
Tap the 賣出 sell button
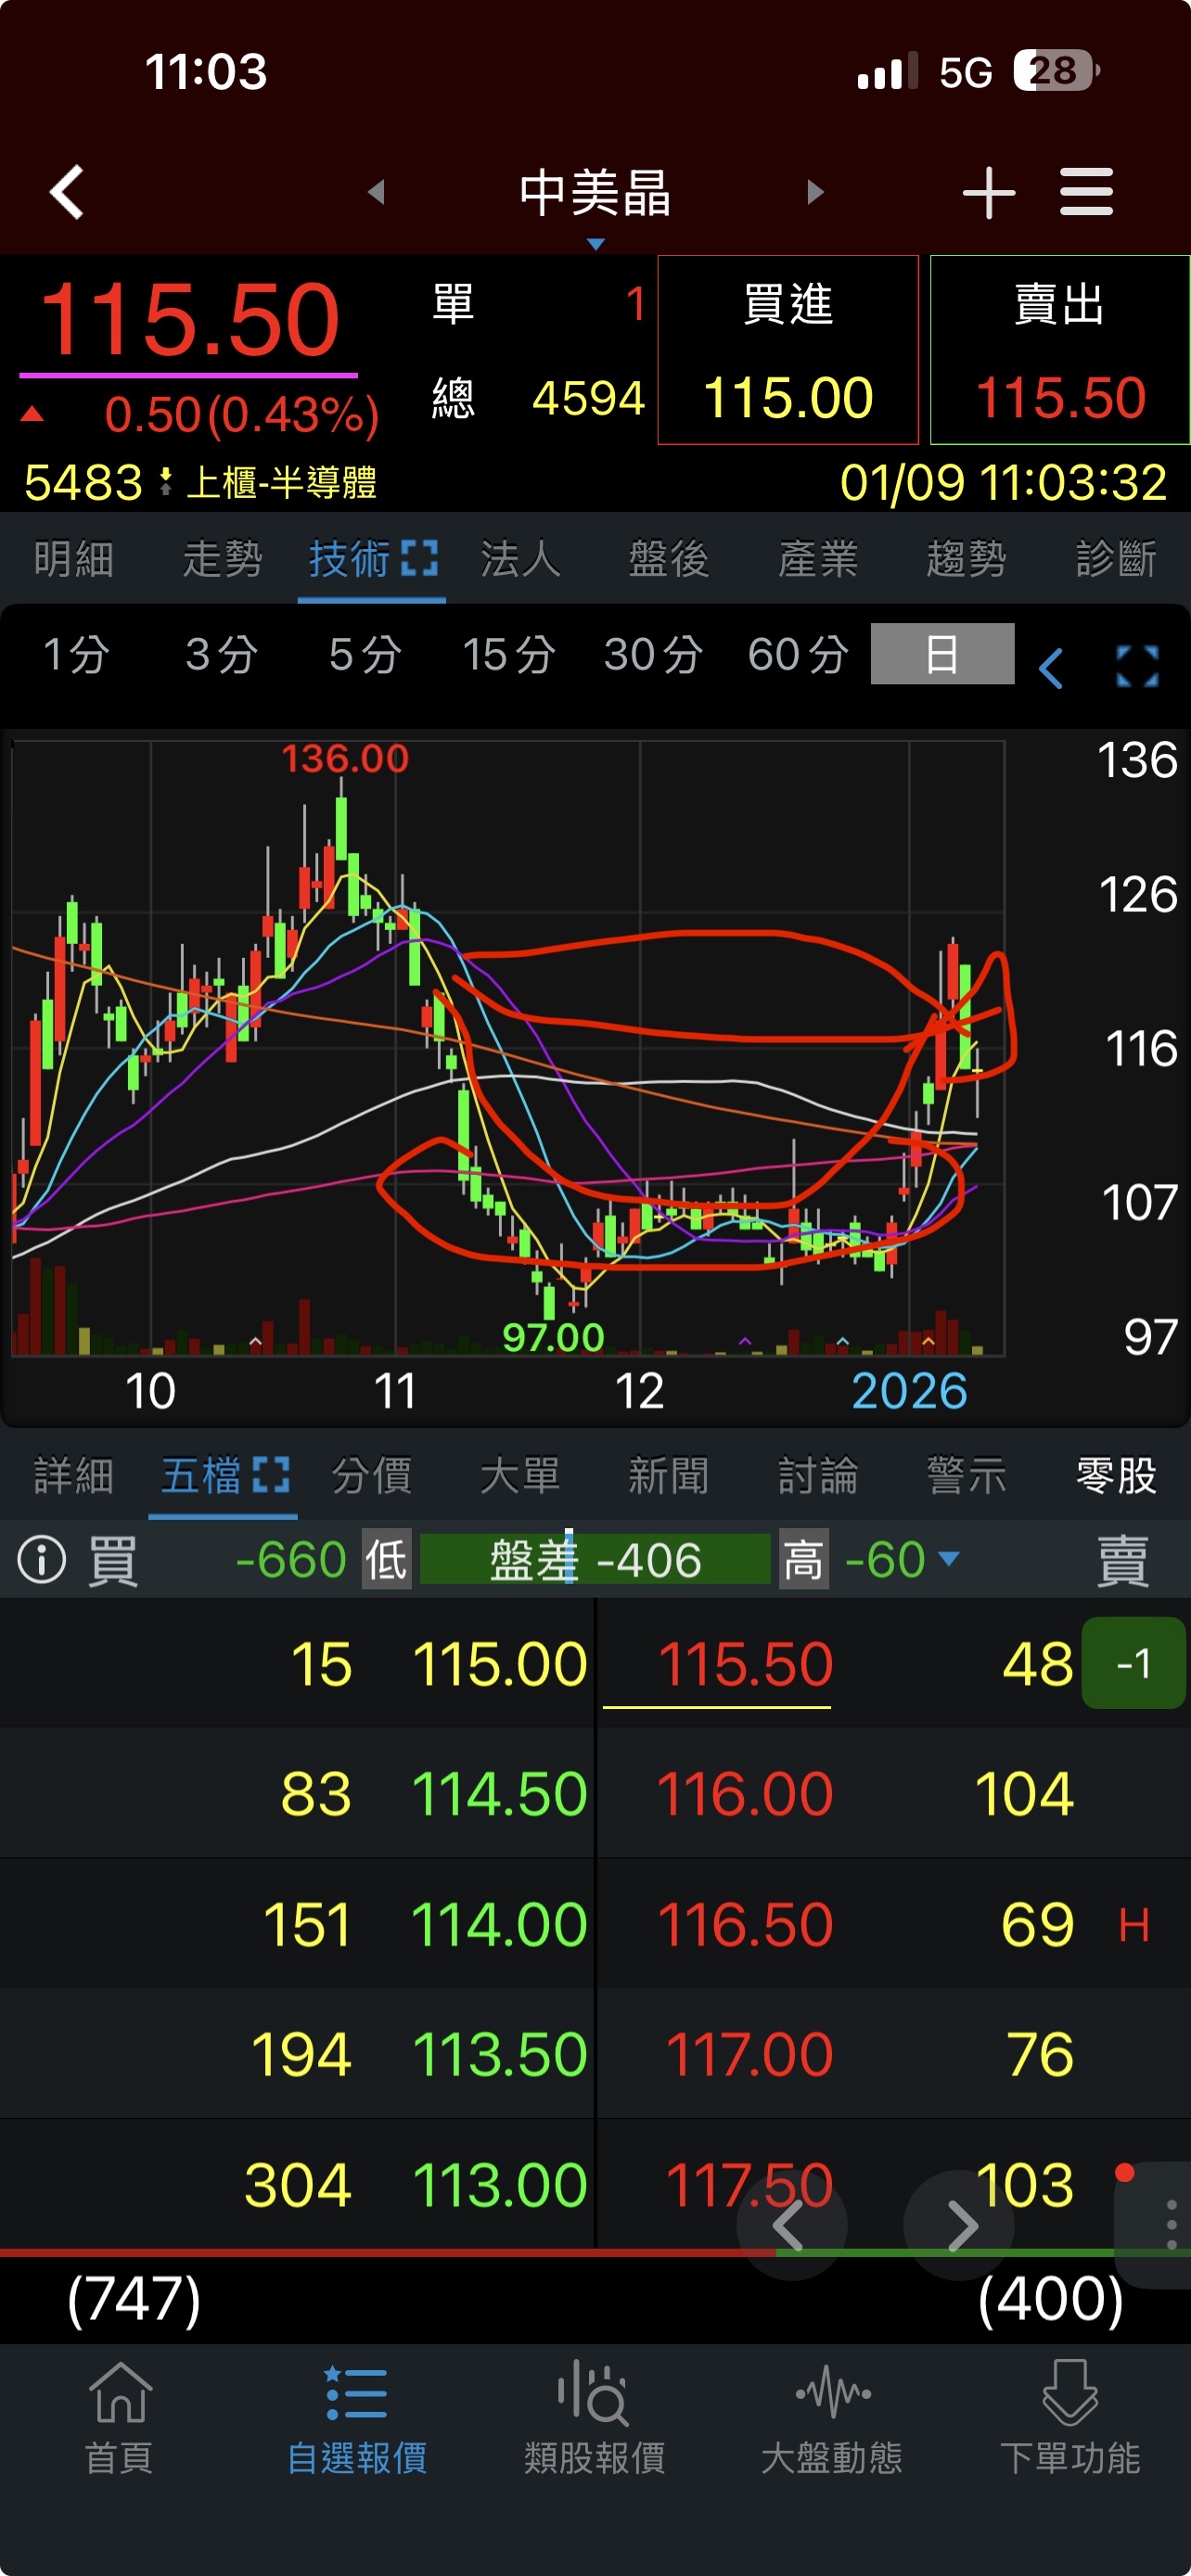(x=1059, y=349)
